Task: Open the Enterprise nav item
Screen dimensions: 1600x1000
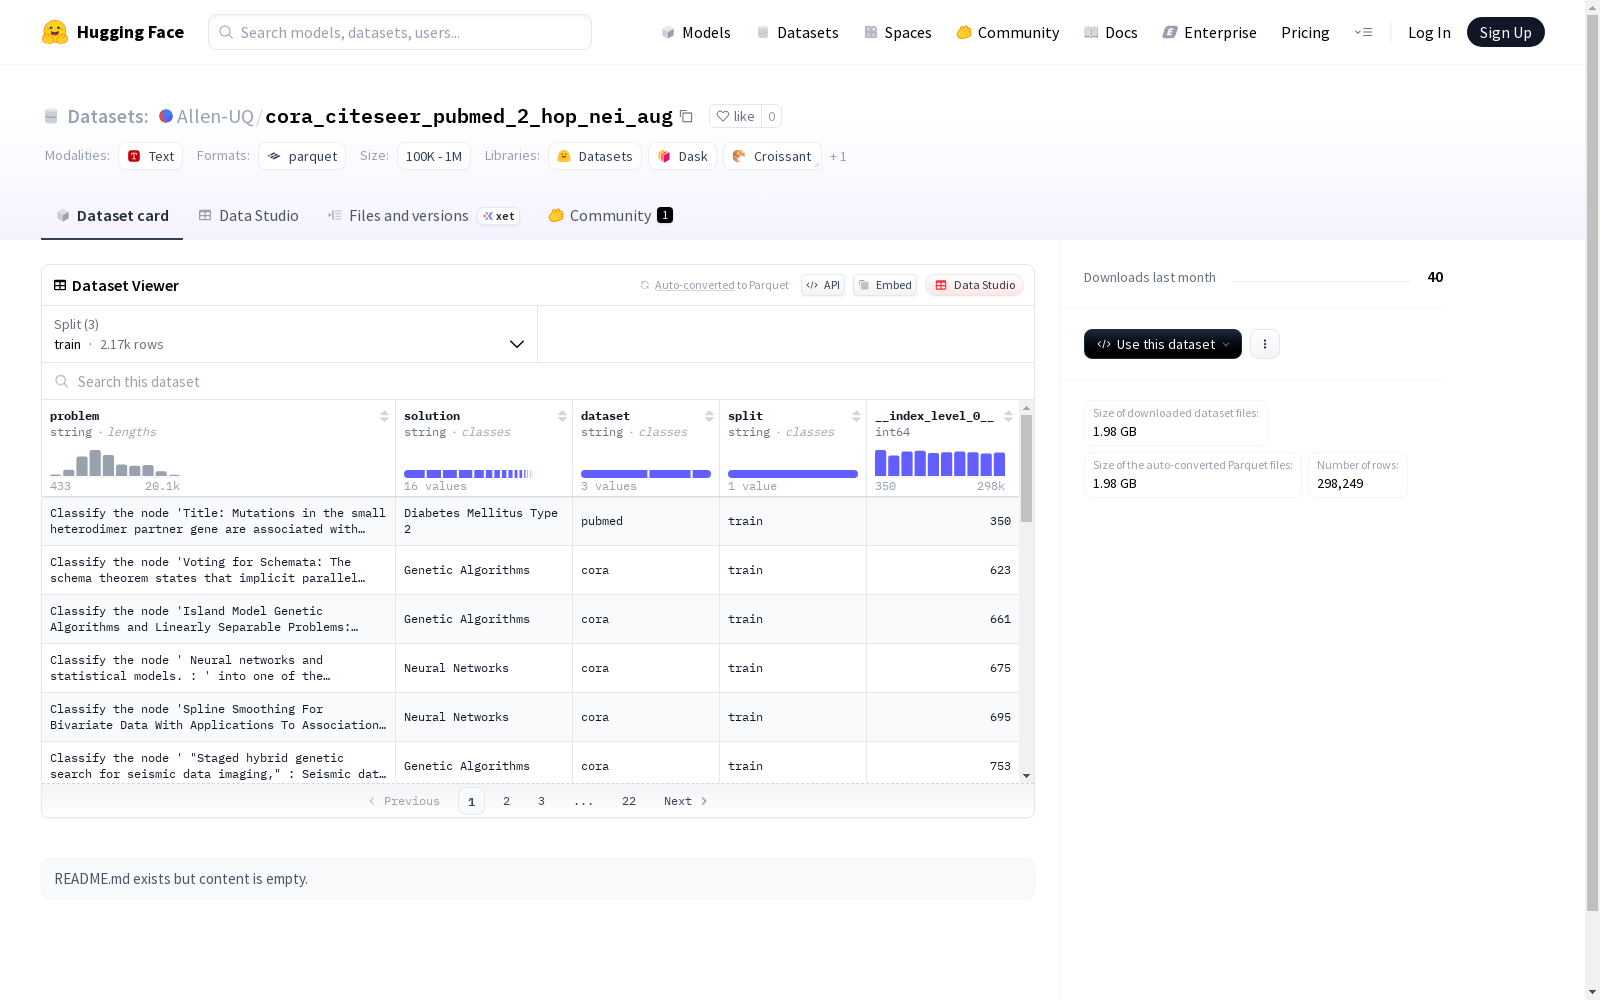Action: (x=1209, y=32)
